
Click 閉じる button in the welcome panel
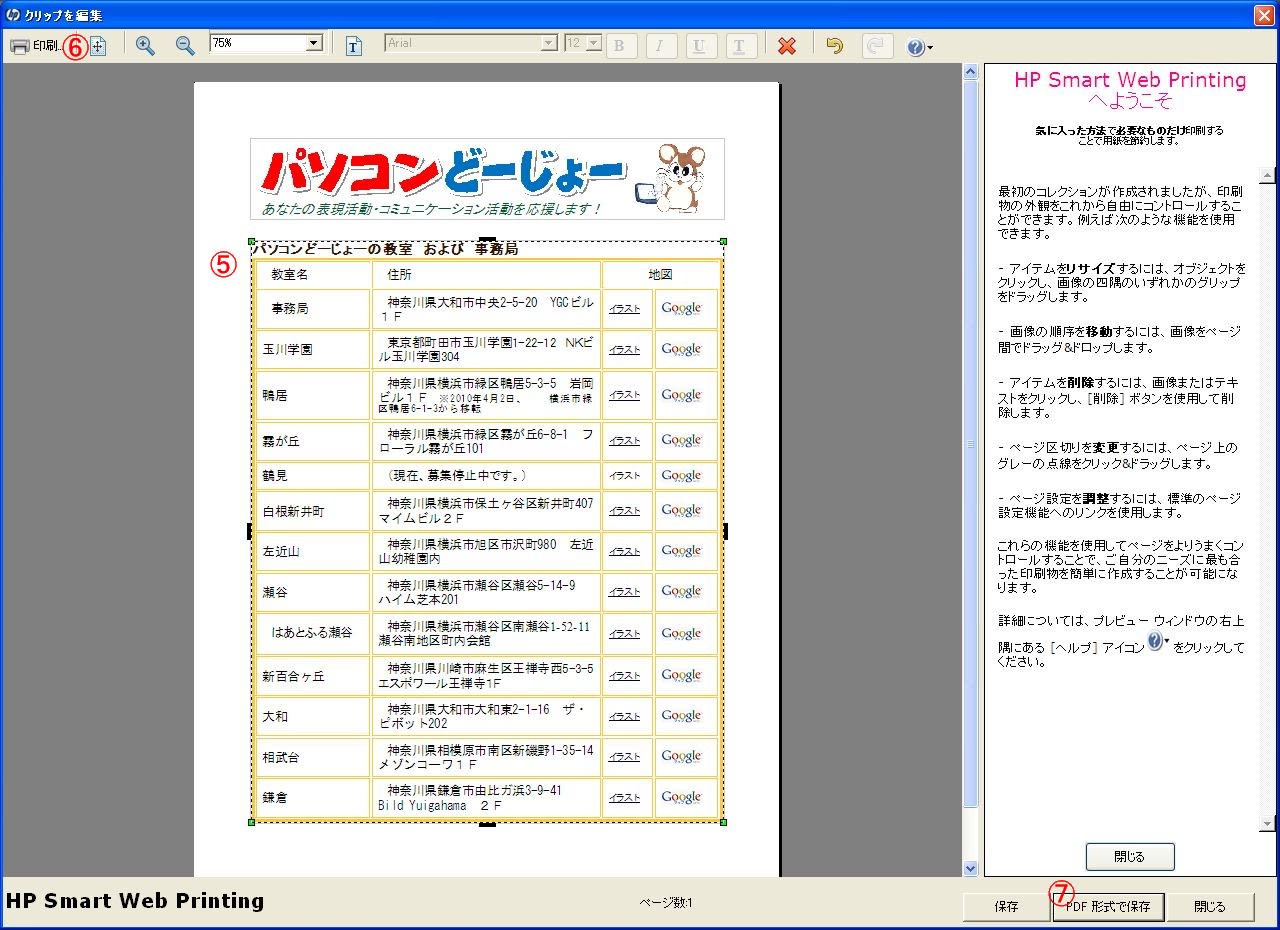[x=1129, y=857]
